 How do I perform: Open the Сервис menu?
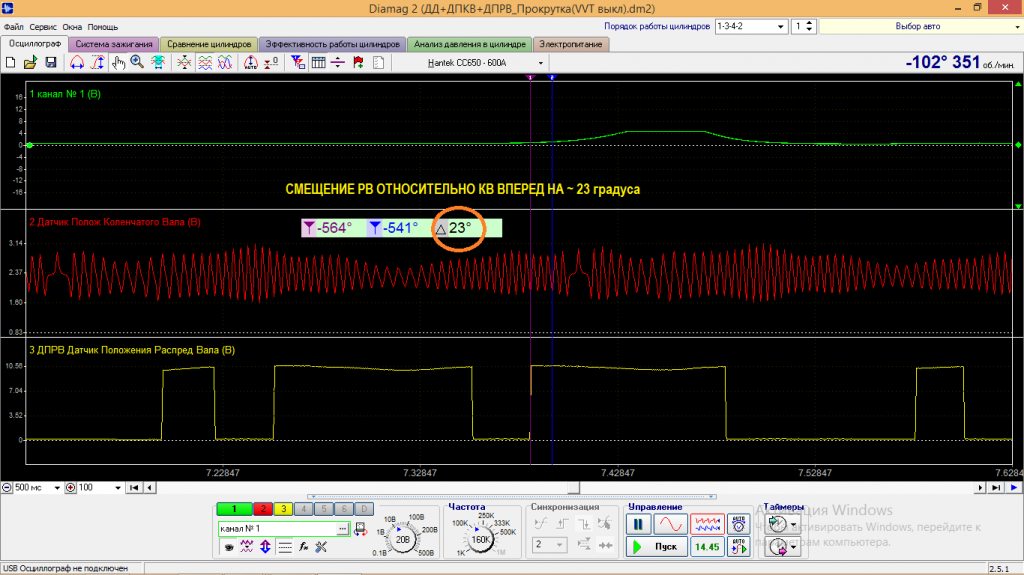click(43, 27)
